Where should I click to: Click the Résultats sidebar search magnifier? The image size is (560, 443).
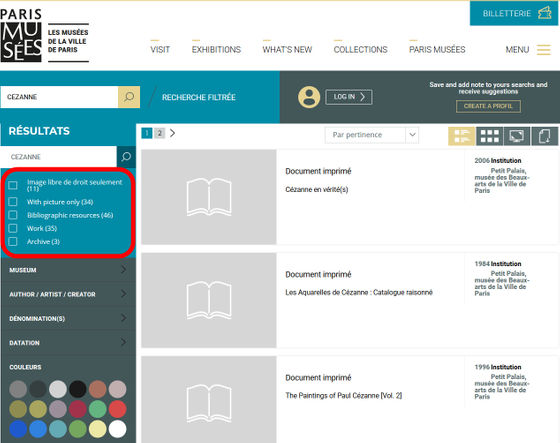coord(126,156)
